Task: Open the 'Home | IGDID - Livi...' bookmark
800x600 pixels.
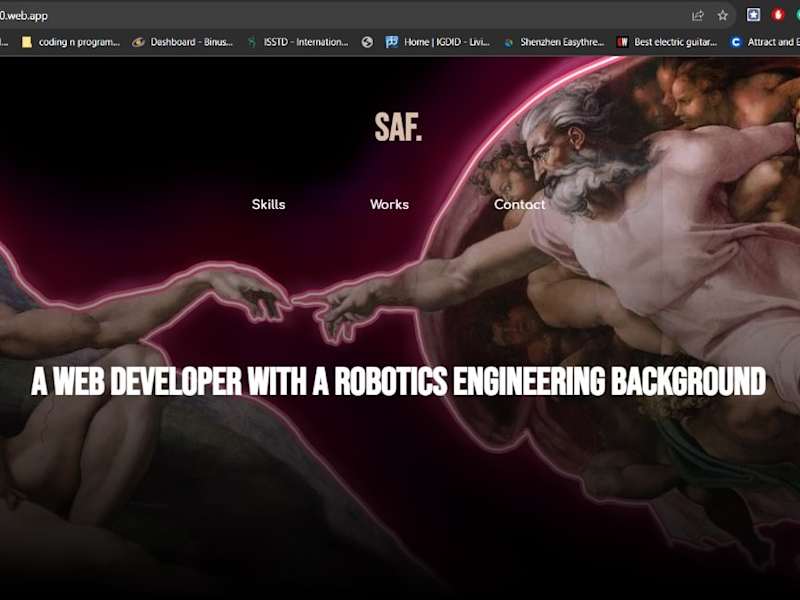Action: [438, 42]
